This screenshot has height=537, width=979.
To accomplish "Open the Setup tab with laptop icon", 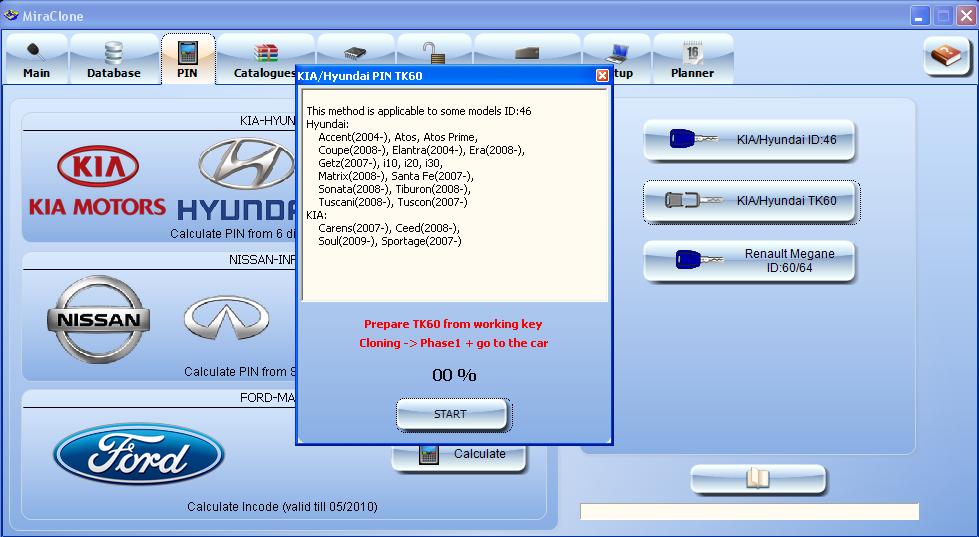I will point(617,60).
